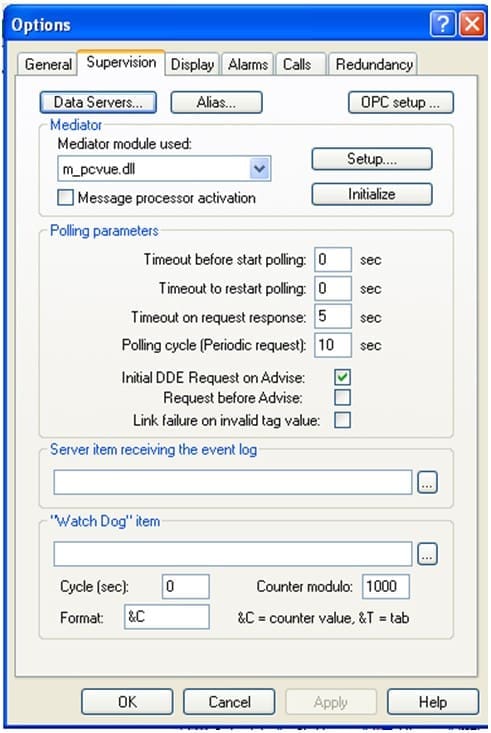
Task: Go to the Alarms tab
Action: tap(248, 64)
